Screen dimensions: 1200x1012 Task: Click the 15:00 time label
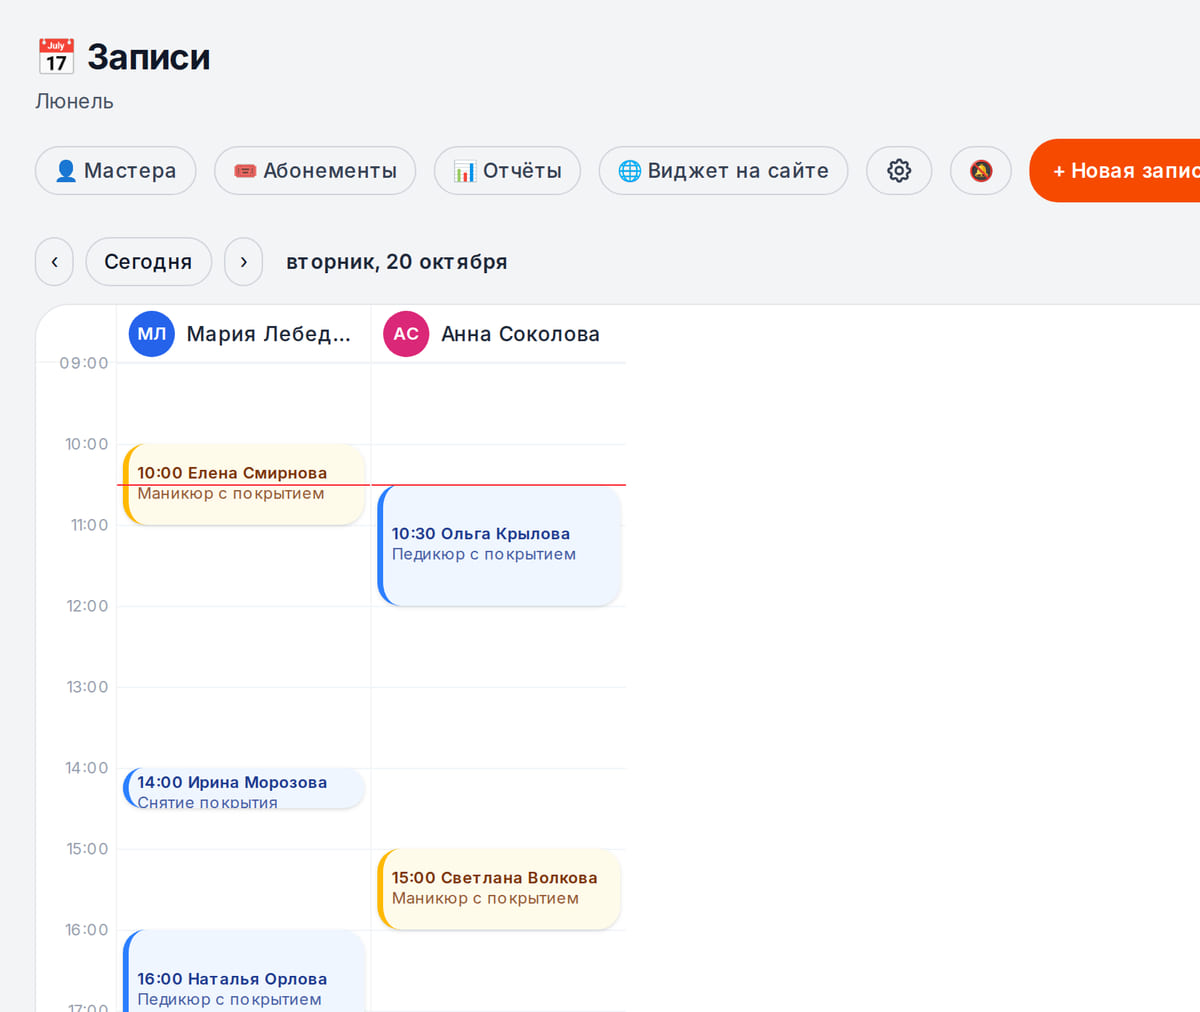tap(87, 849)
